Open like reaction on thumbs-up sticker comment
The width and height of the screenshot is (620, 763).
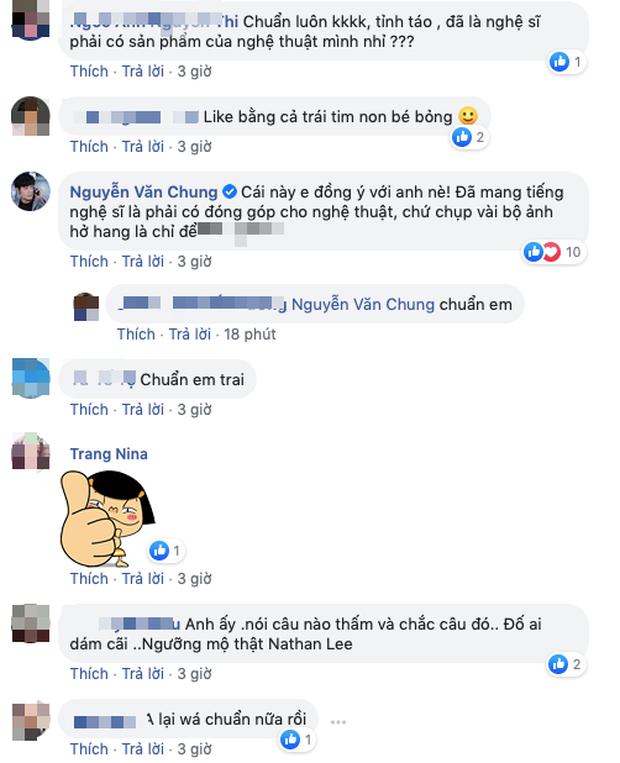click(166, 551)
